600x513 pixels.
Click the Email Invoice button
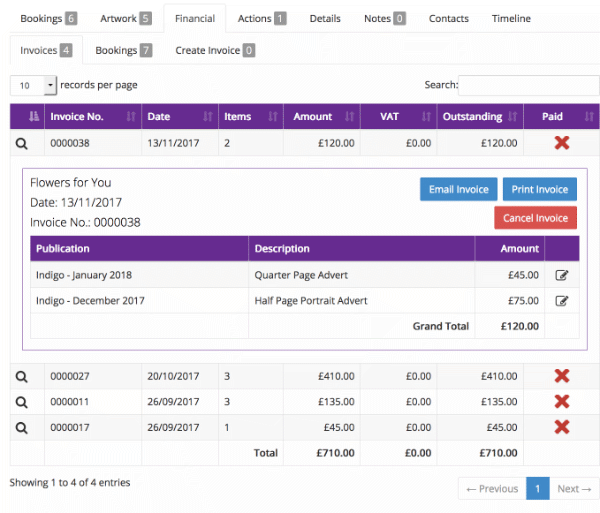[x=458, y=189]
